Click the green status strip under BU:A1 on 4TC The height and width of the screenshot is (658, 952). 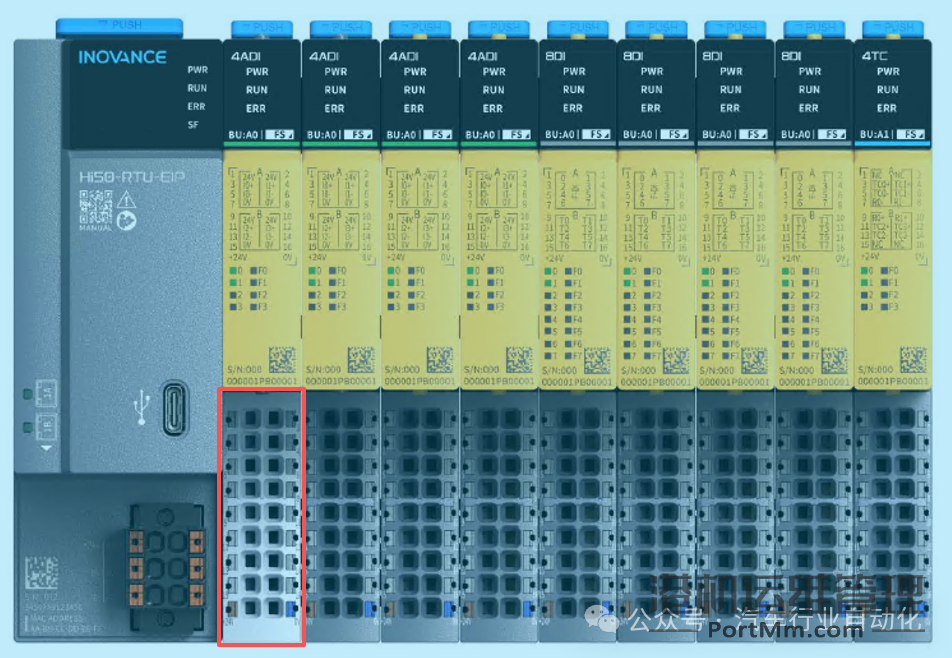[893, 145]
